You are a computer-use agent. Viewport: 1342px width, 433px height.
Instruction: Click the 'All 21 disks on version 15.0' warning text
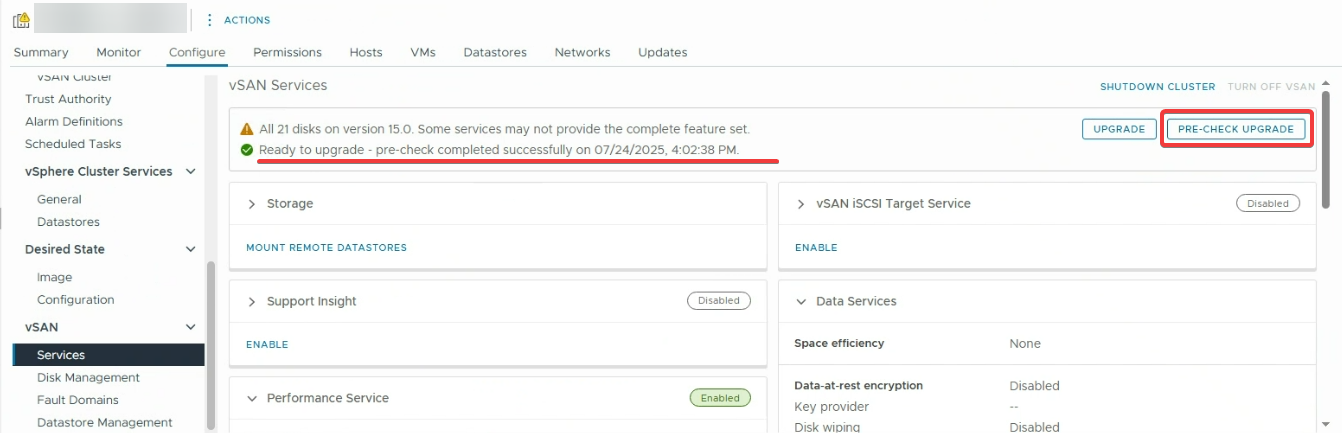504,130
